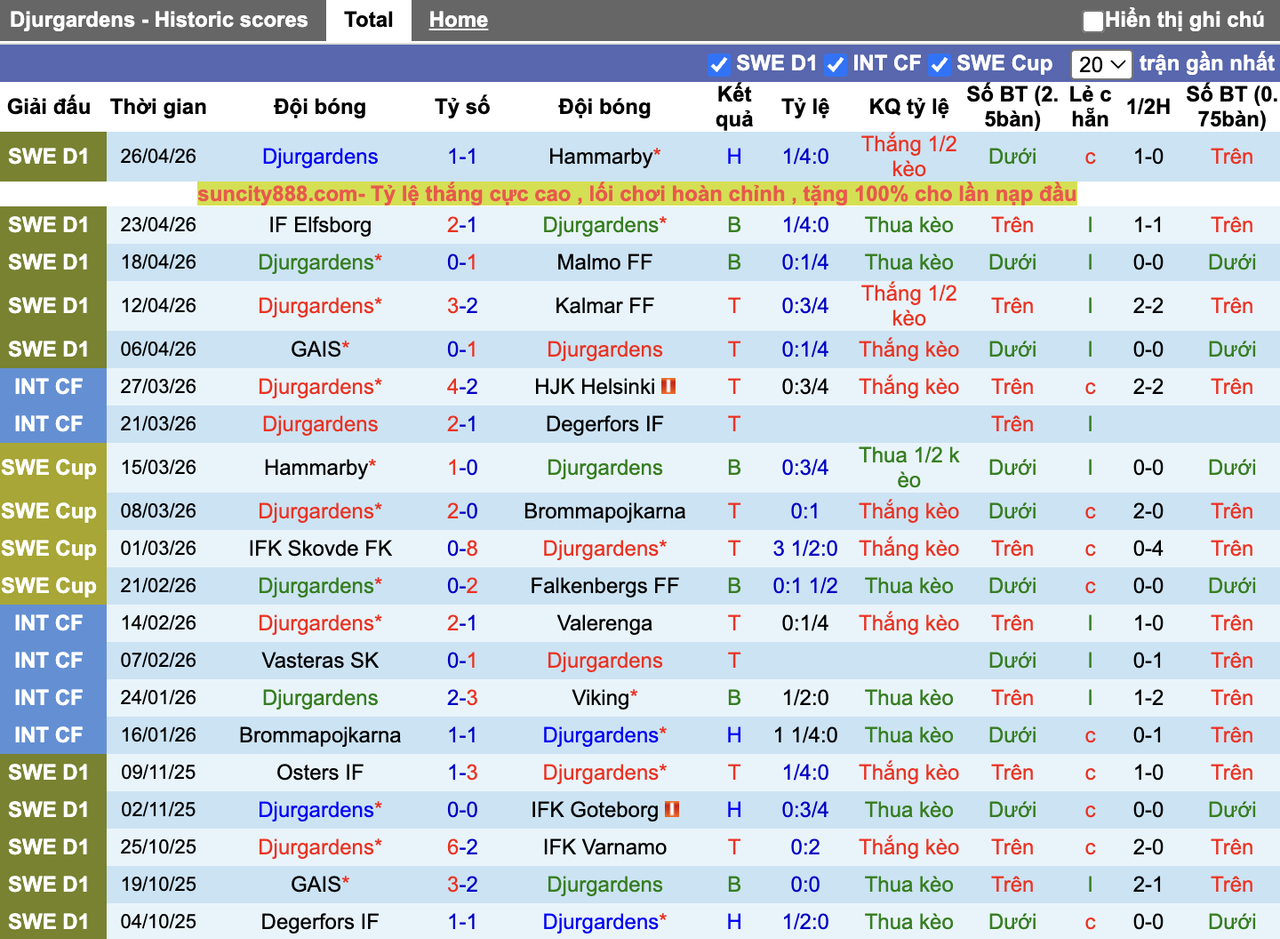Open the Home tab
1280x939 pixels.
tap(458, 20)
